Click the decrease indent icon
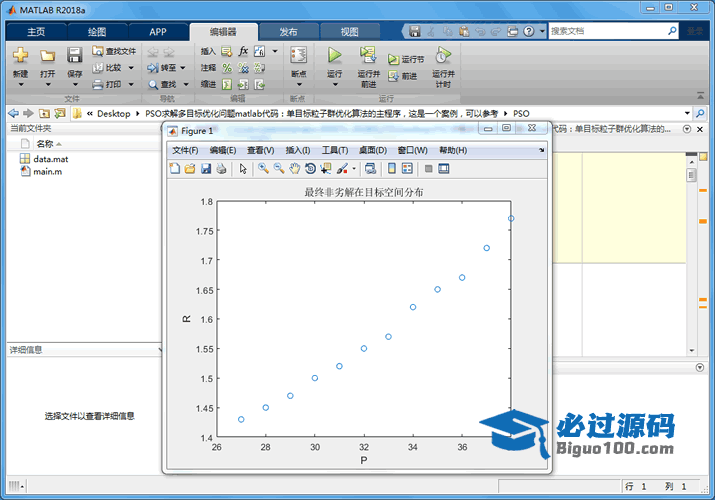 click(259, 84)
